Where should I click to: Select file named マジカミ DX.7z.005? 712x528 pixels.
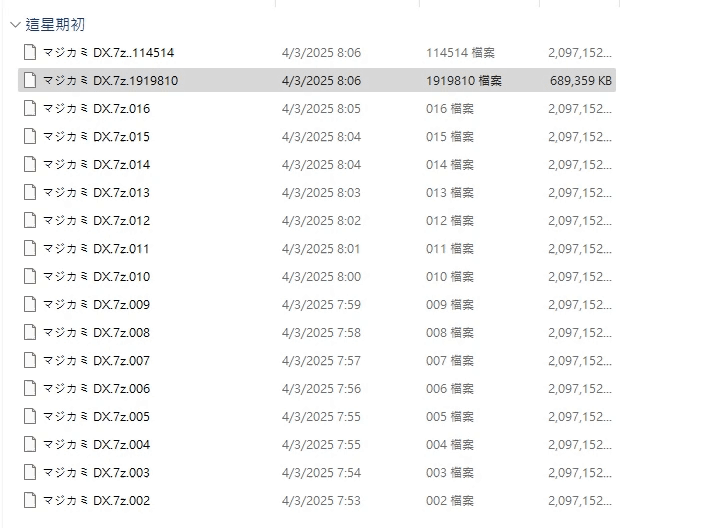coord(96,416)
